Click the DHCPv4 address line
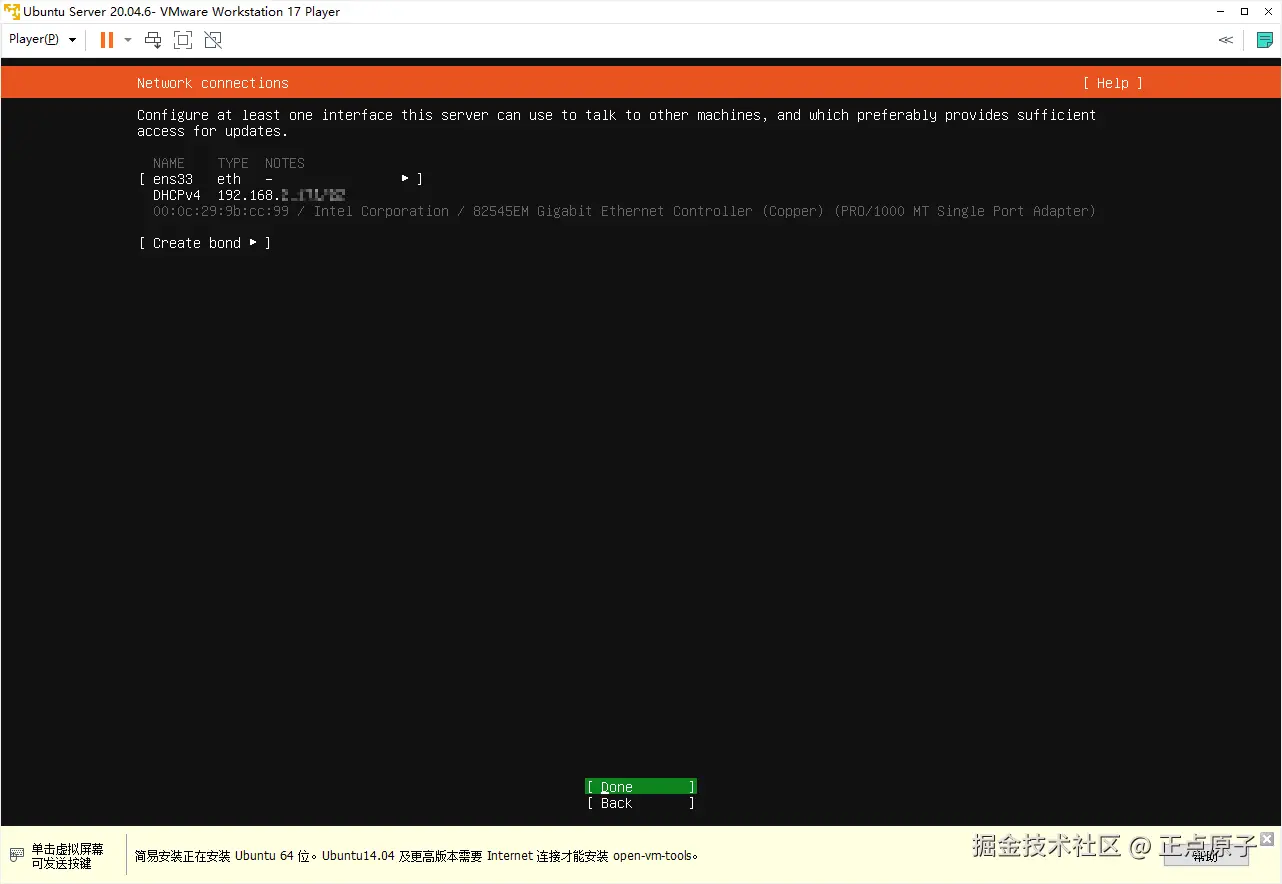The width and height of the screenshot is (1282, 884). coord(249,195)
